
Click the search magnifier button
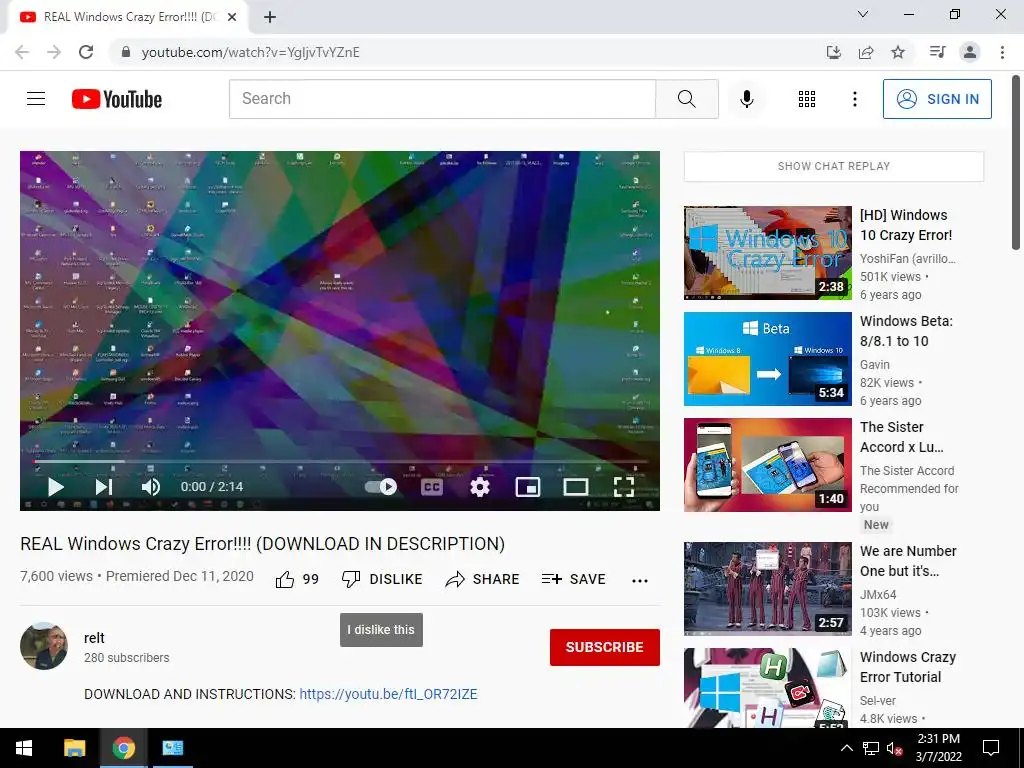(686, 99)
